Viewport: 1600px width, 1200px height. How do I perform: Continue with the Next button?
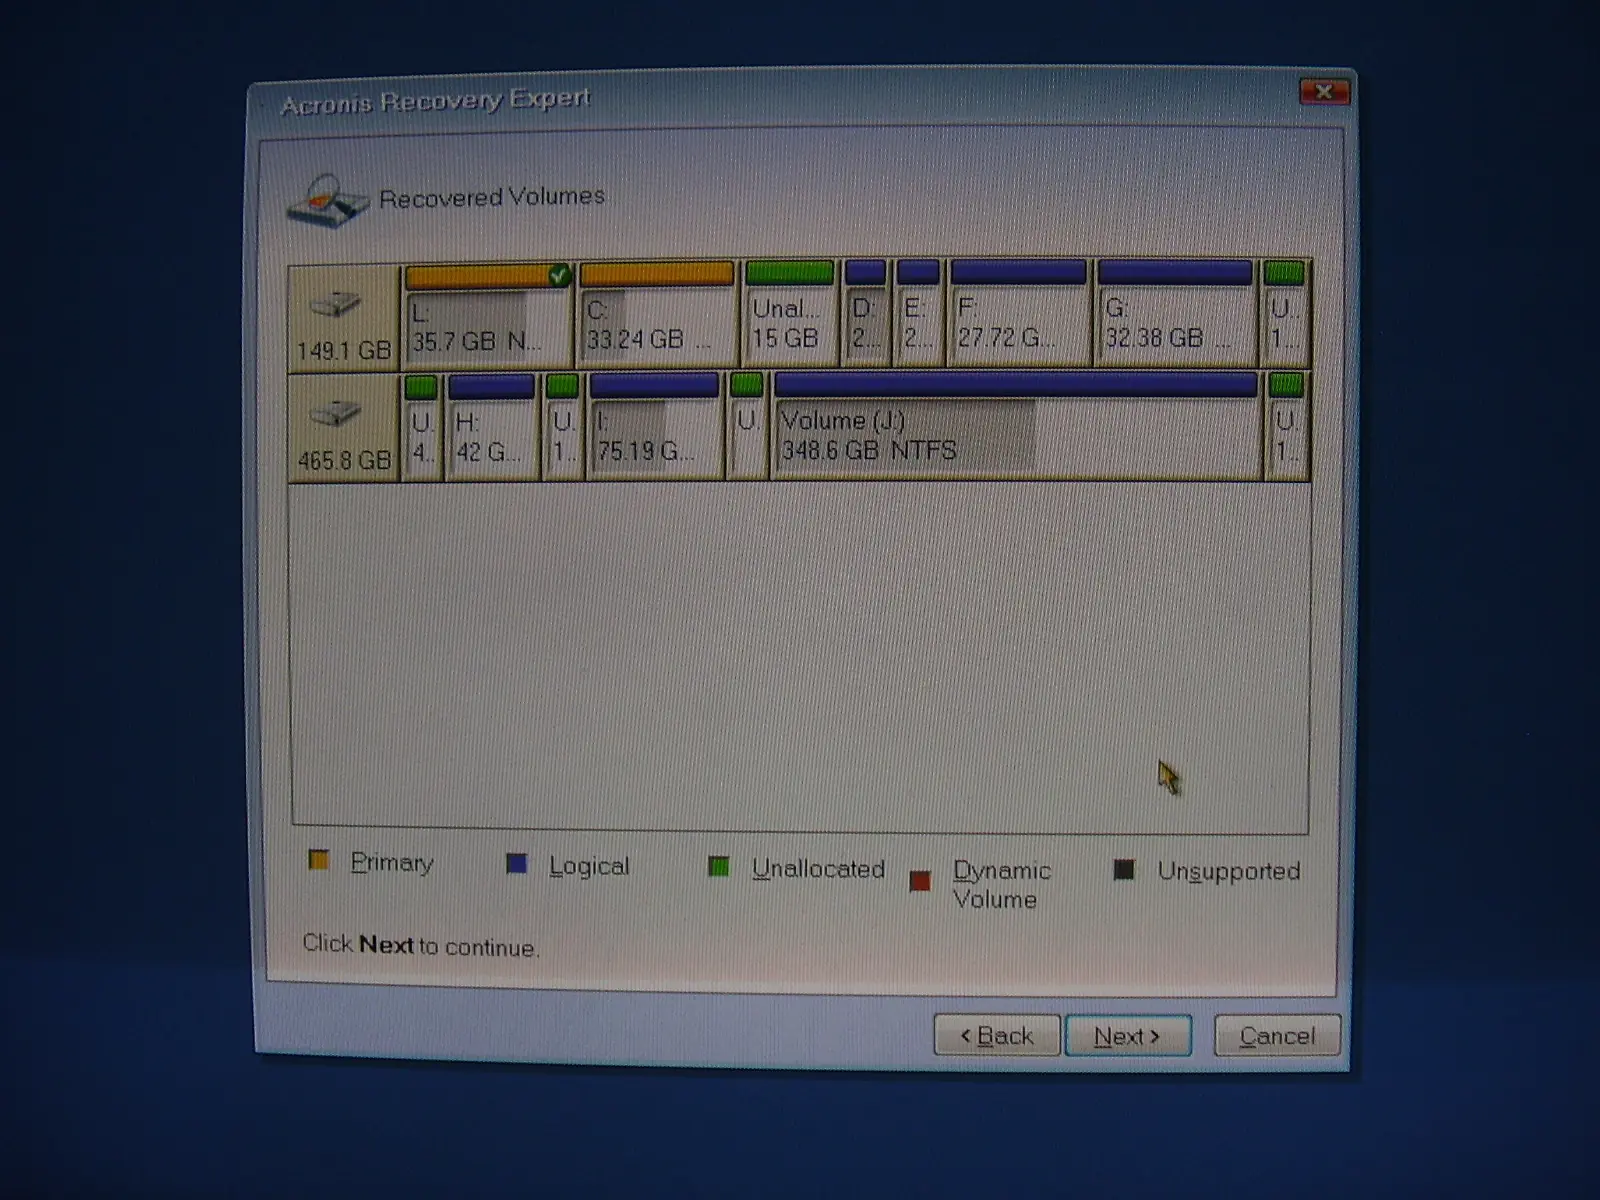[1128, 1036]
